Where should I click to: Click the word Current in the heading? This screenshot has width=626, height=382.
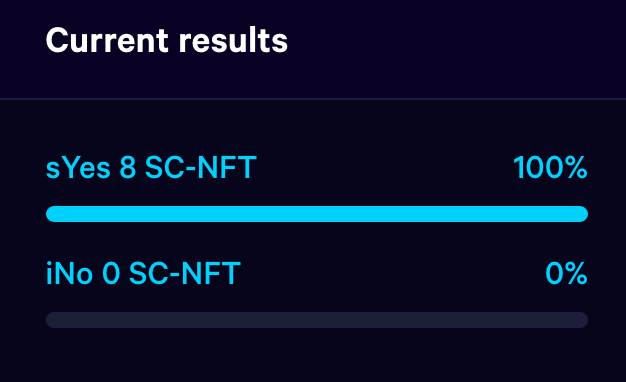[107, 40]
